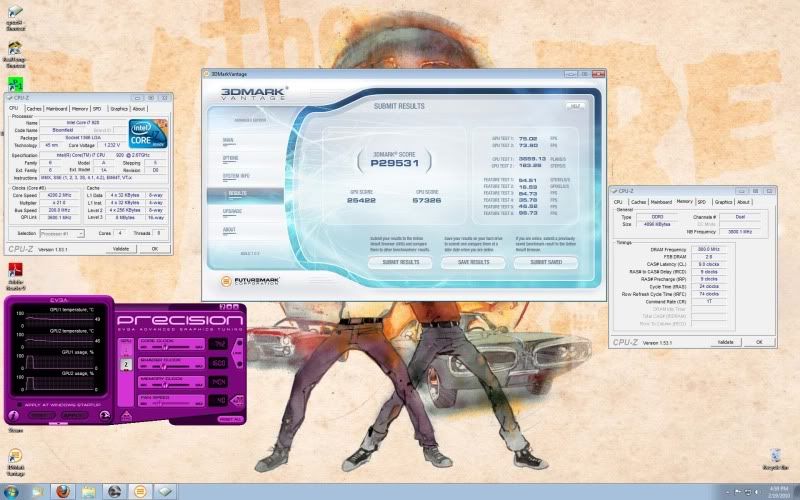Switch to CPU tab in memory timings CPU-Z window
800x500 pixels.
[x=618, y=202]
